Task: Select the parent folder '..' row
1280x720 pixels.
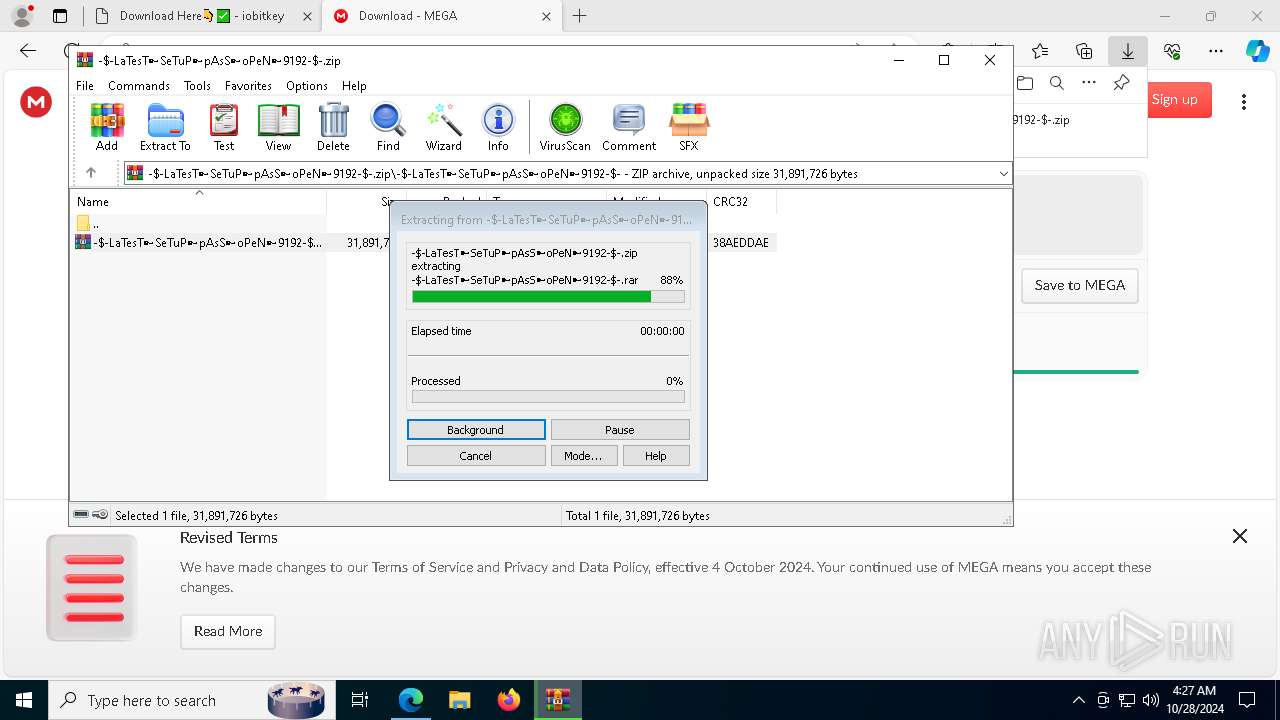Action: tap(198, 223)
